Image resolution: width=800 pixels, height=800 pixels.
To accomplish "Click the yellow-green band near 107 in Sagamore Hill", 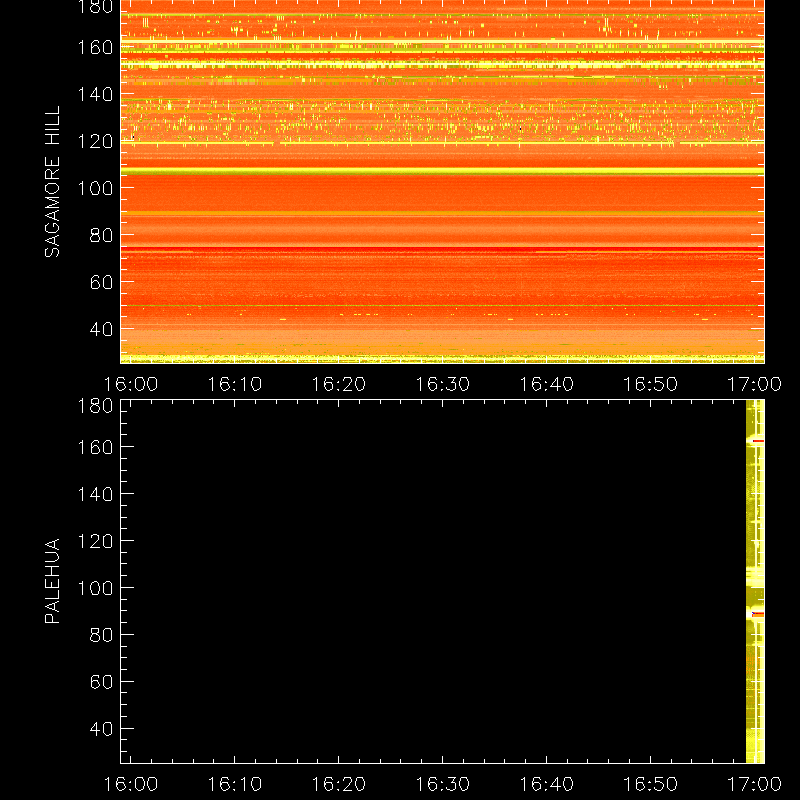I will tap(442, 172).
